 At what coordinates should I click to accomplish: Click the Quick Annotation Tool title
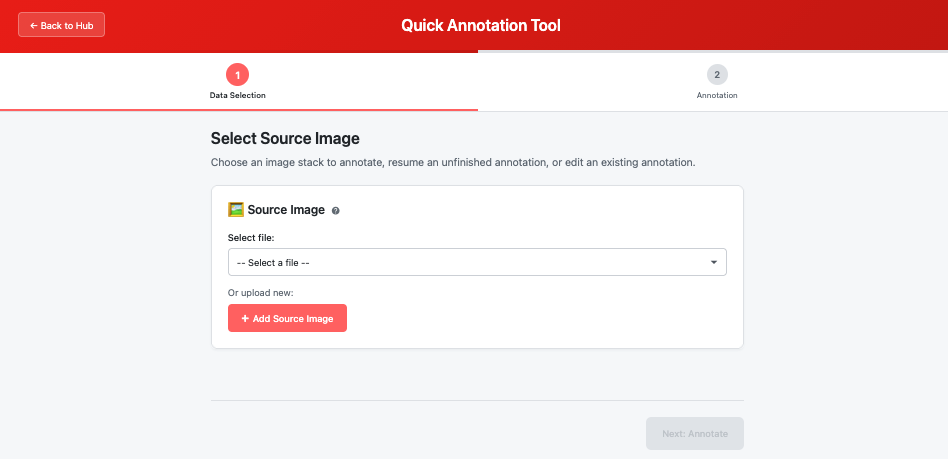481,25
